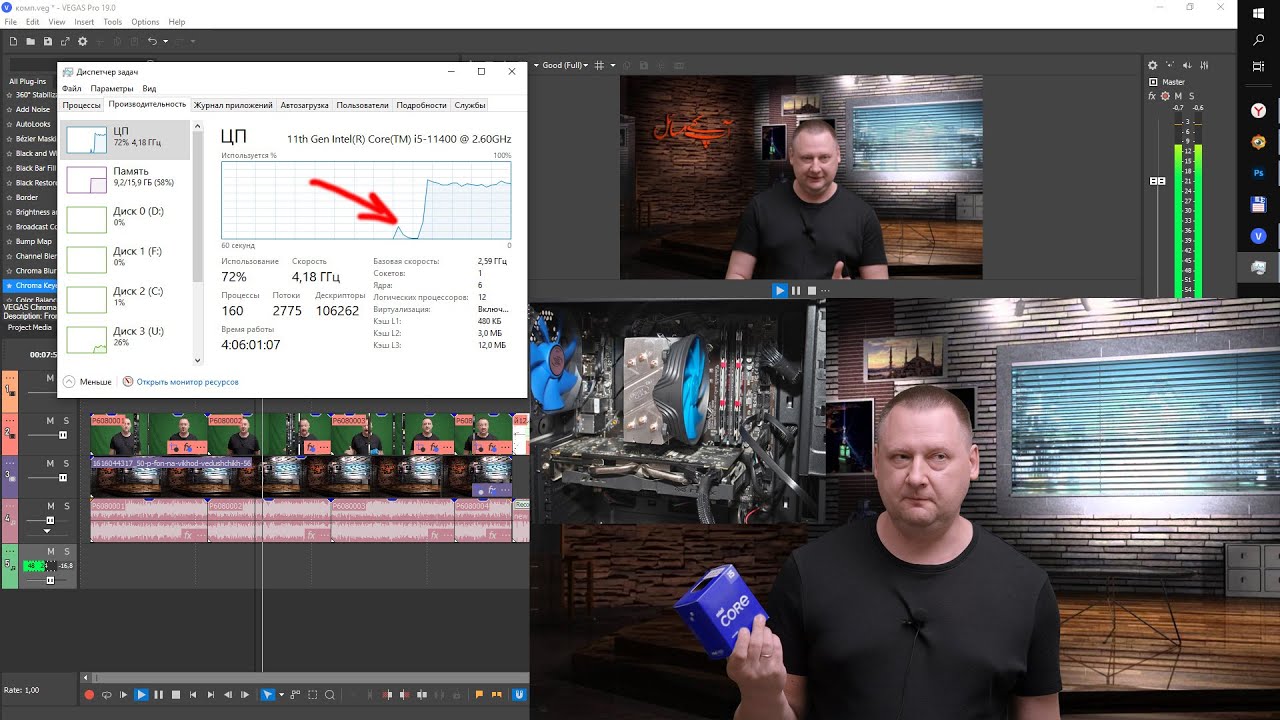Open the Tools menu in VEGAS Pro
Viewport: 1280px width, 720px height.
pyautogui.click(x=112, y=22)
